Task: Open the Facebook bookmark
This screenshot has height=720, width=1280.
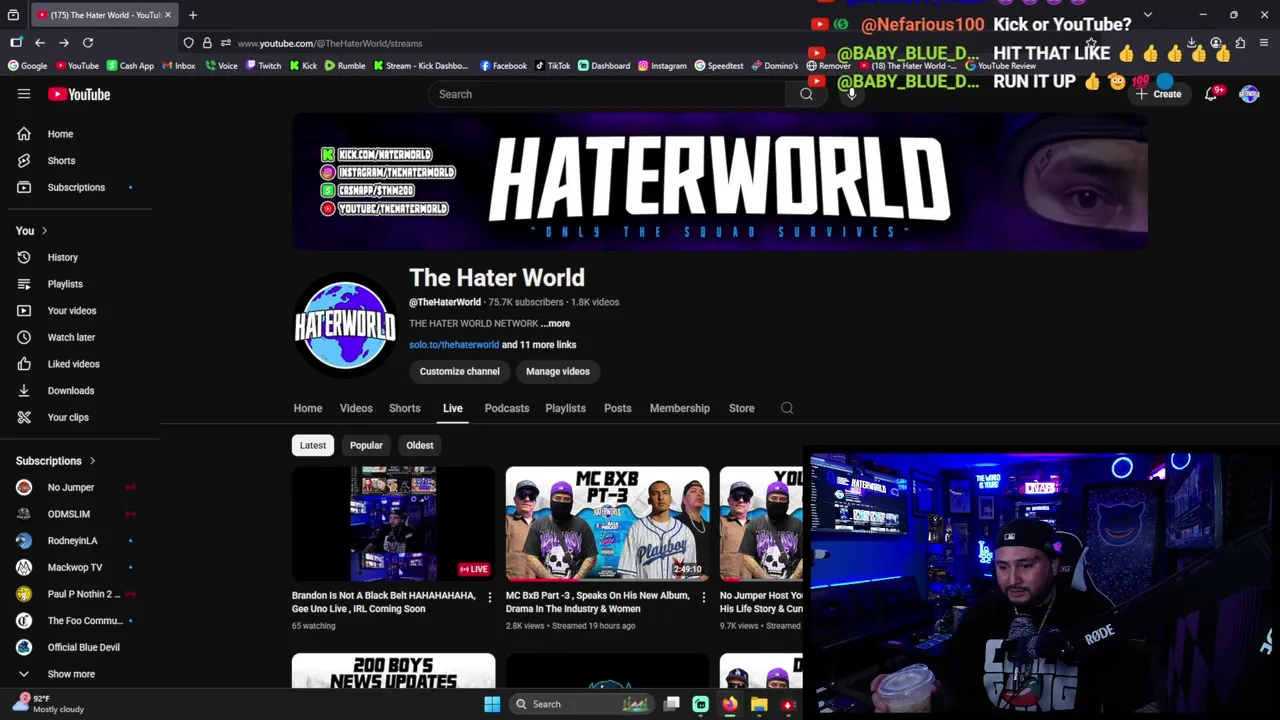Action: 503,66
